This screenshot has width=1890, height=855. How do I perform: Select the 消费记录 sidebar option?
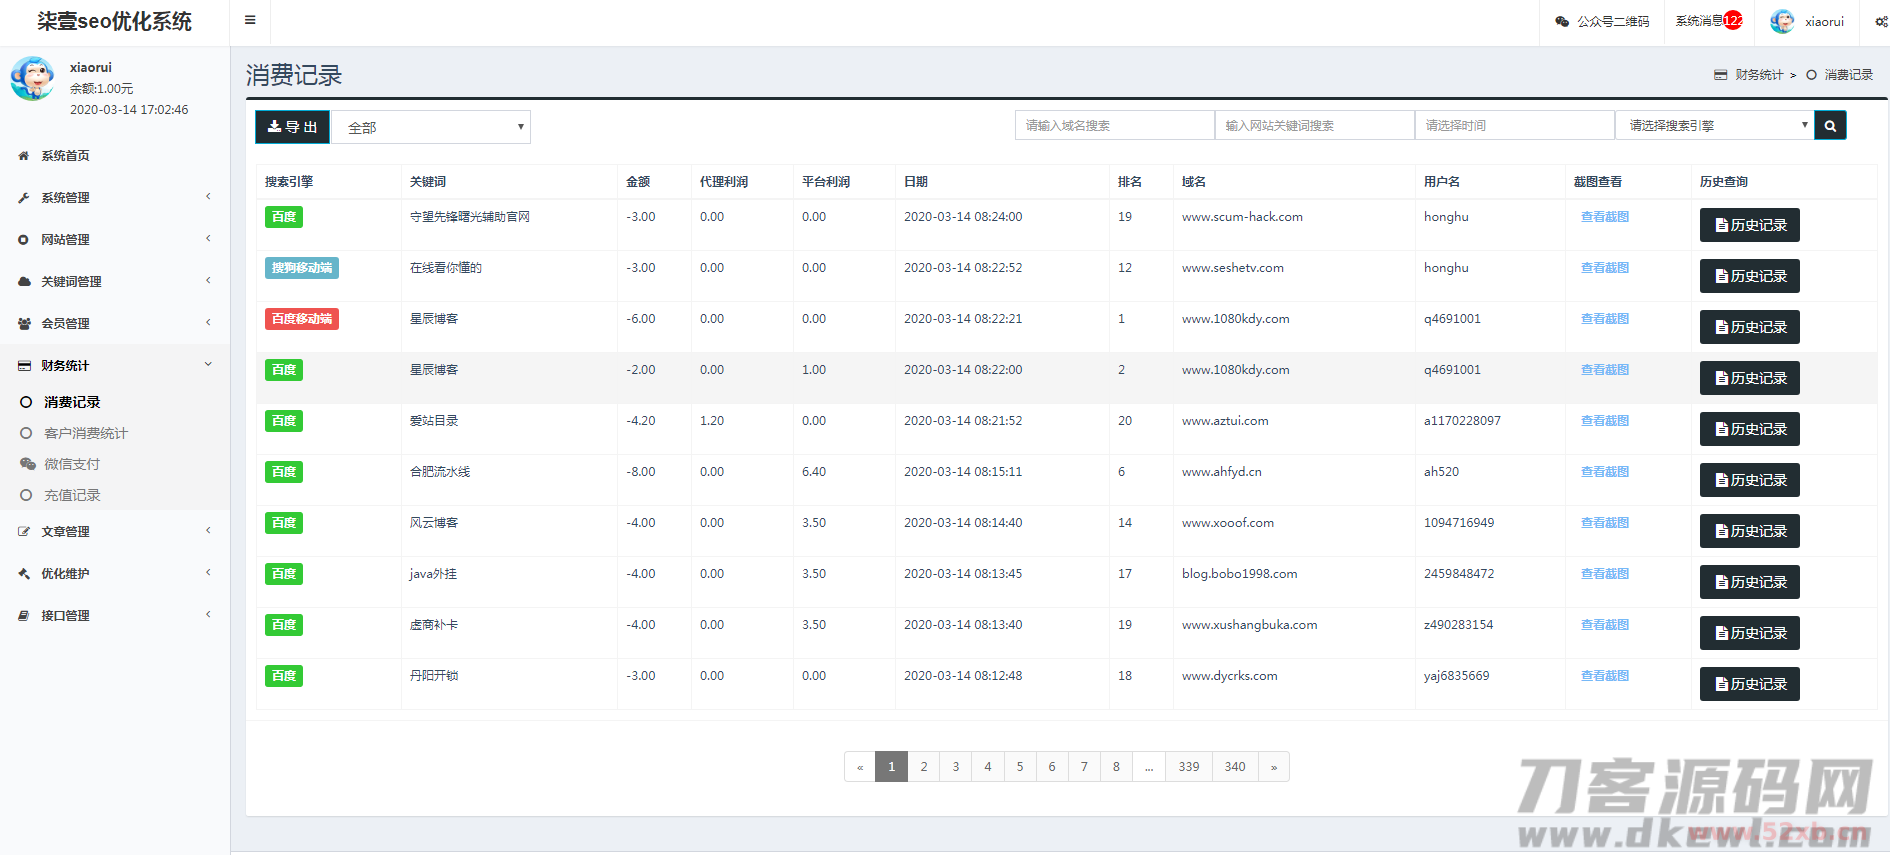point(72,402)
